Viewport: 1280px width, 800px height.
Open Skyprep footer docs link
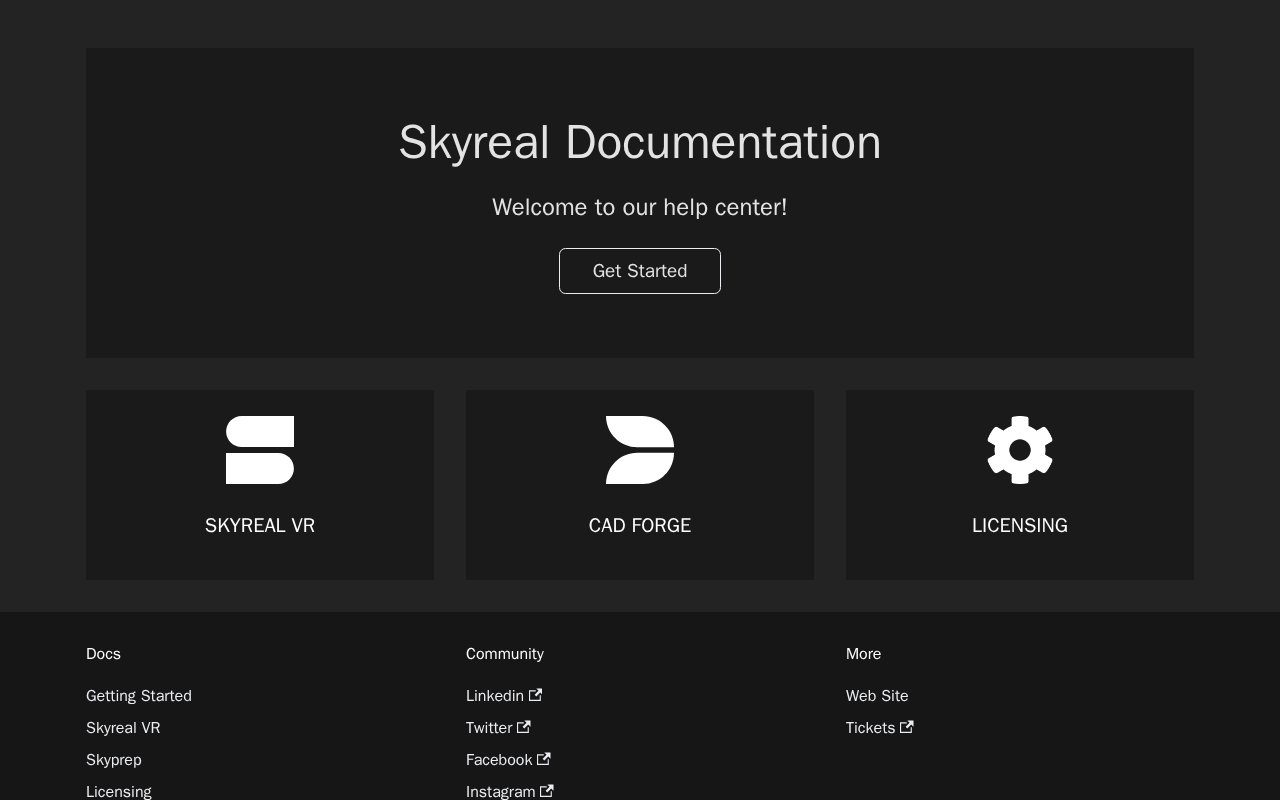(114, 760)
